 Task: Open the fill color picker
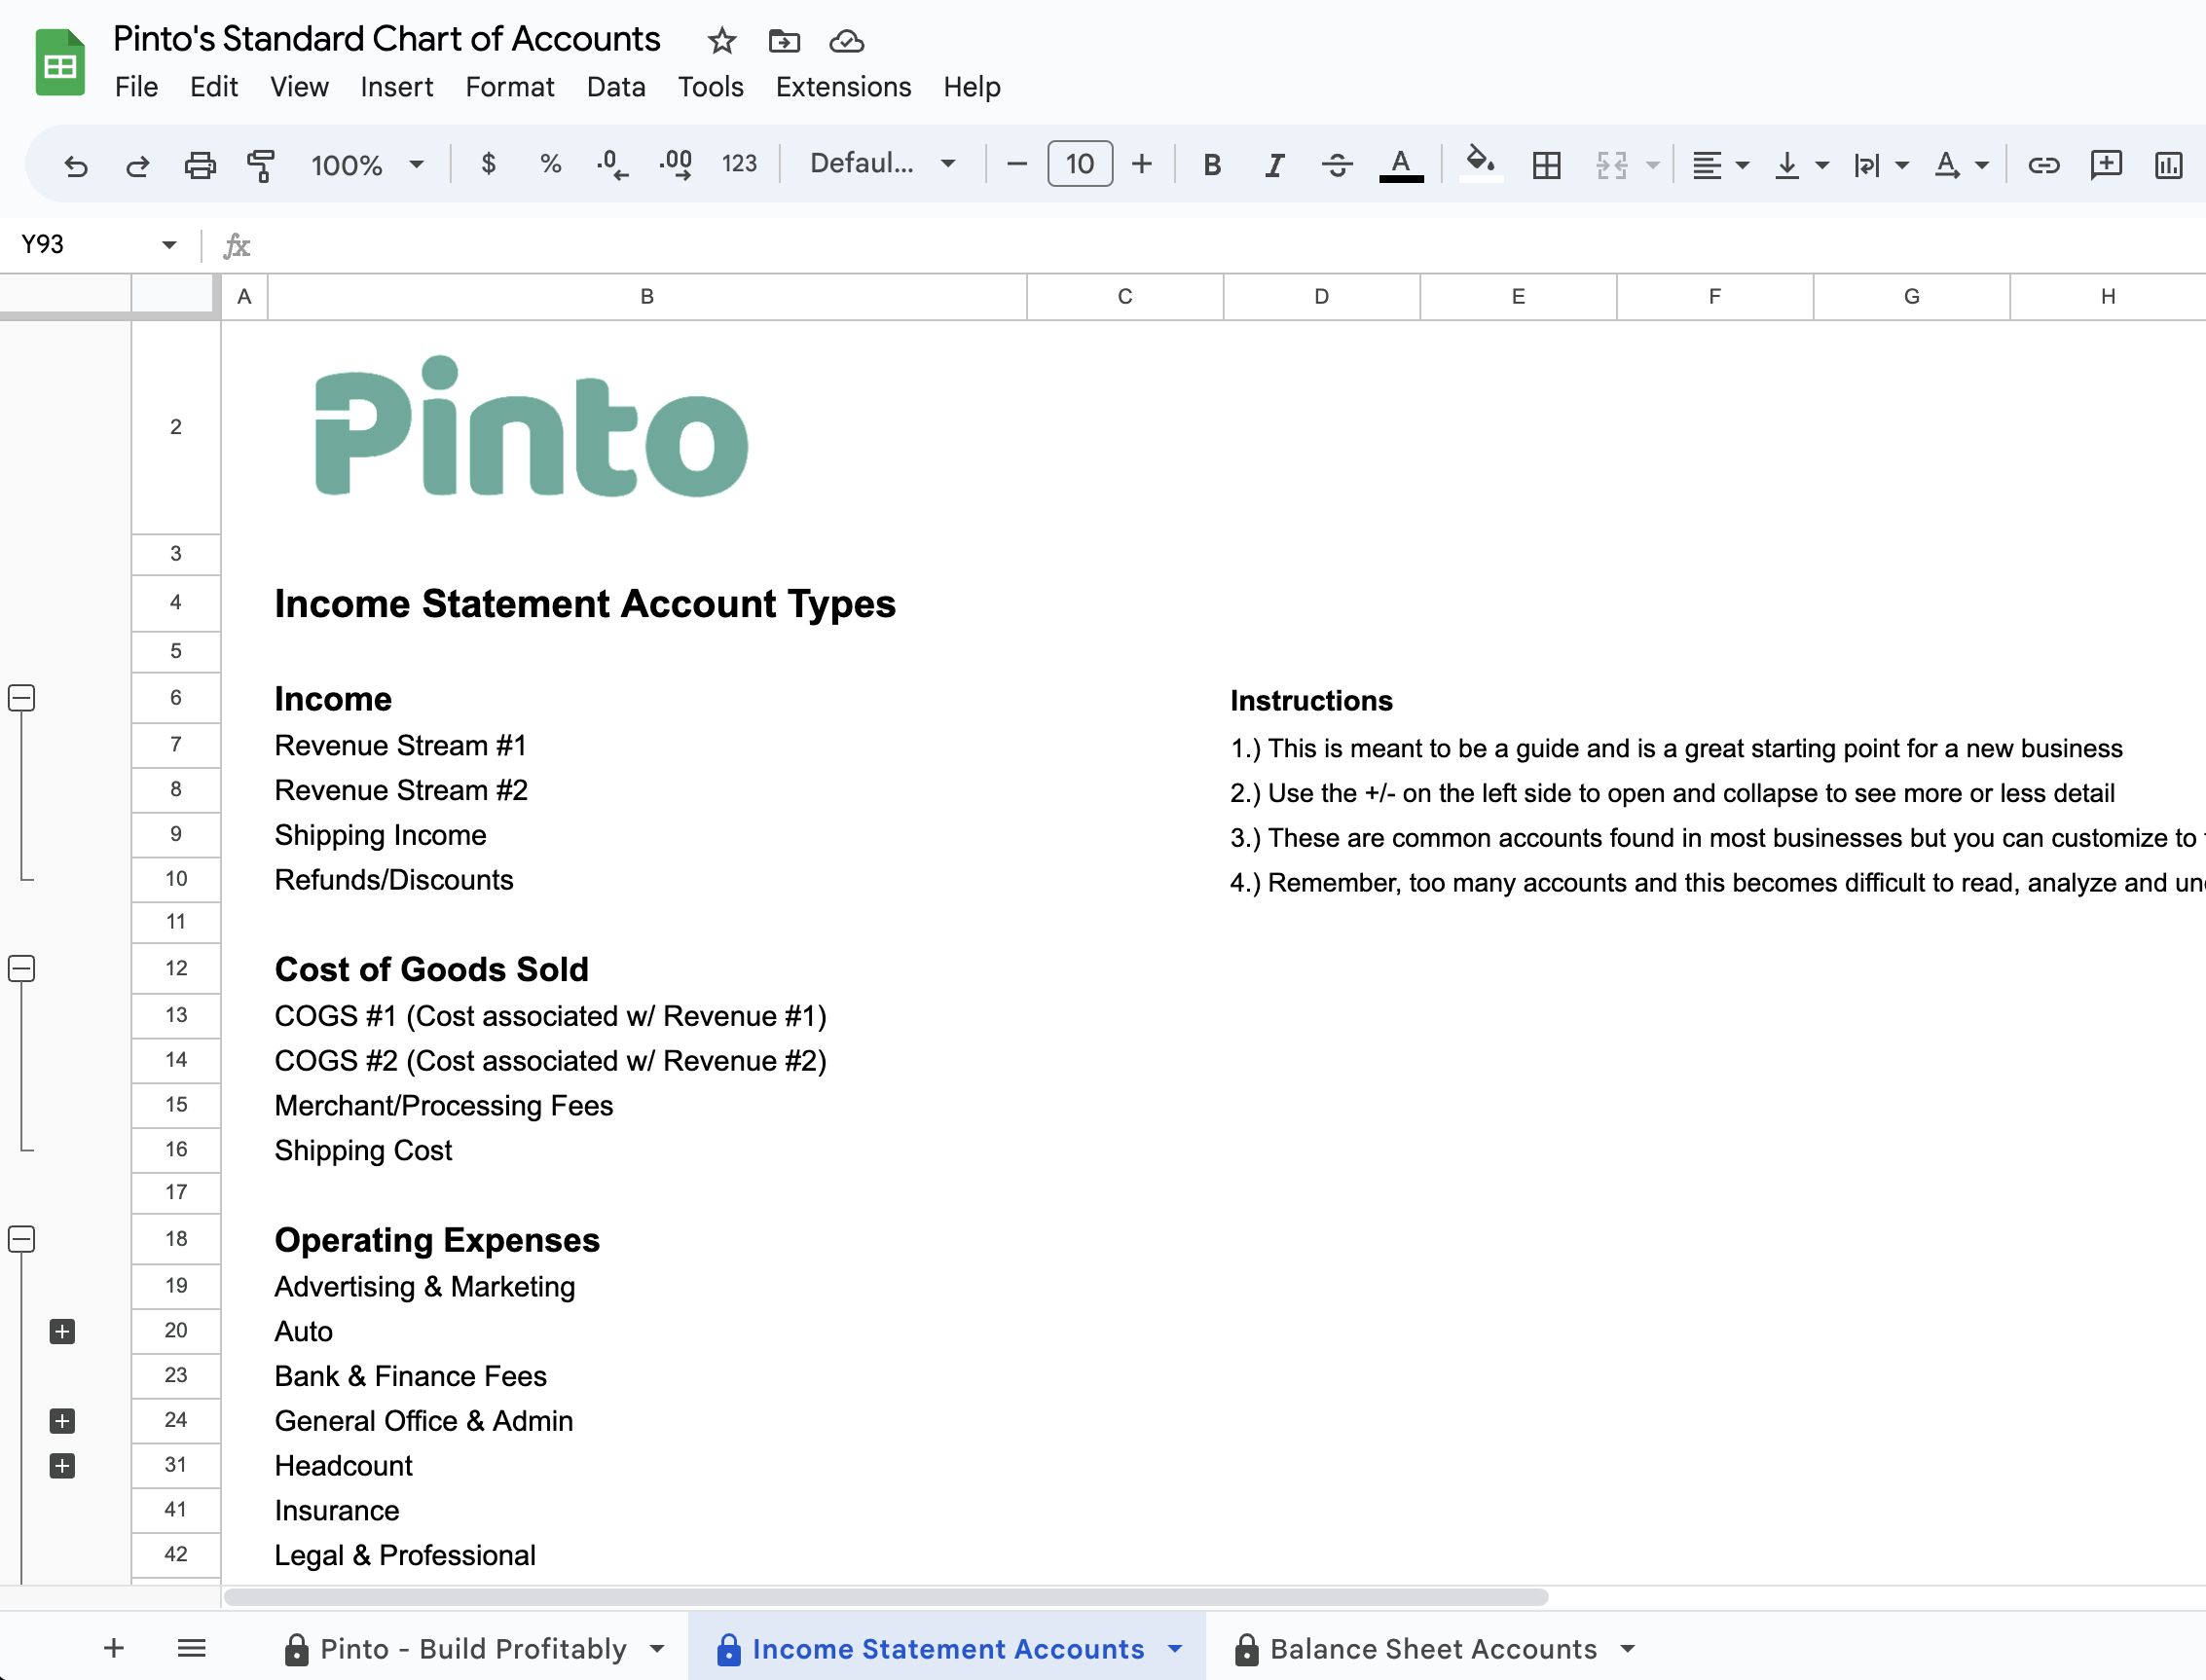(1480, 163)
